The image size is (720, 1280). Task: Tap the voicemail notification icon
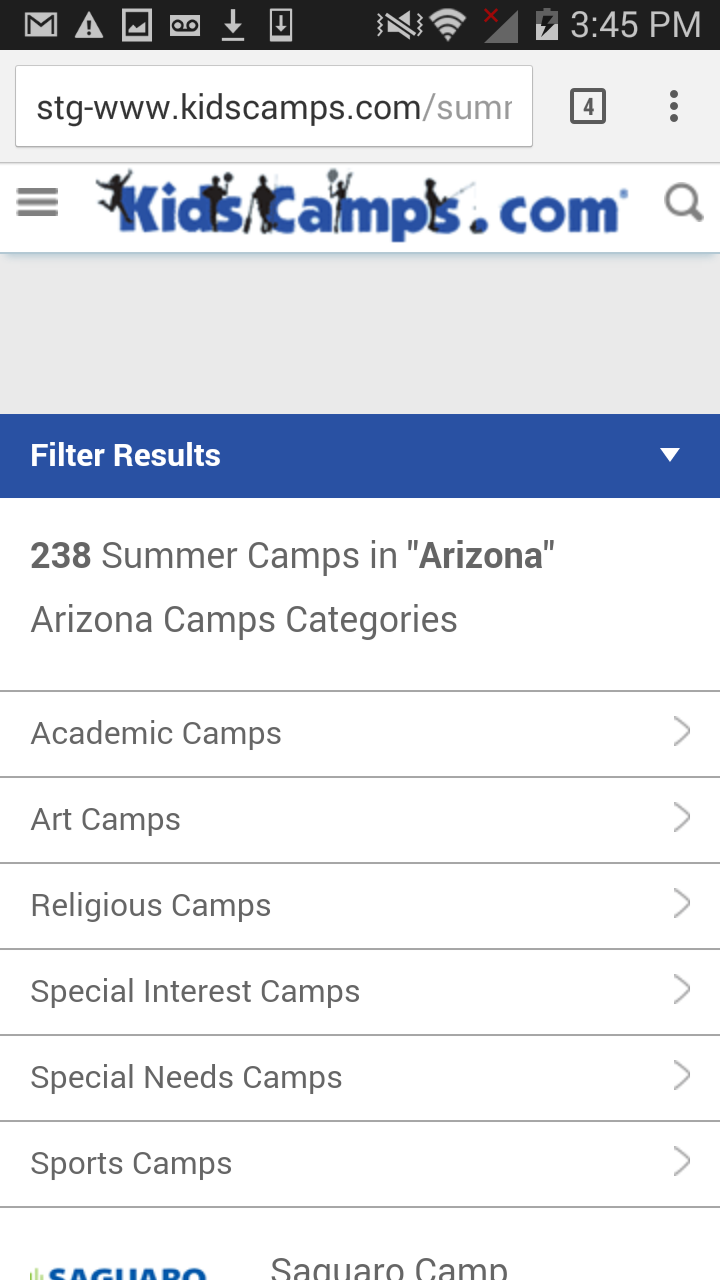point(185,25)
